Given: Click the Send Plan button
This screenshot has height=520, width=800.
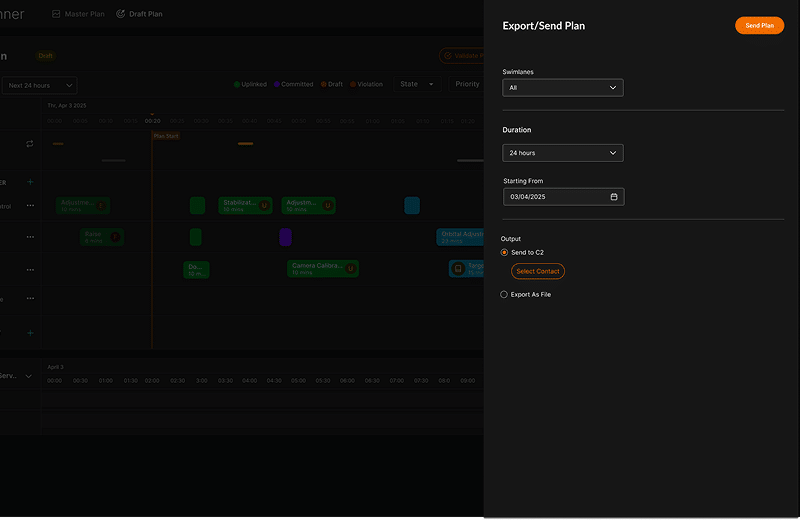Looking at the screenshot, I should coord(759,26).
